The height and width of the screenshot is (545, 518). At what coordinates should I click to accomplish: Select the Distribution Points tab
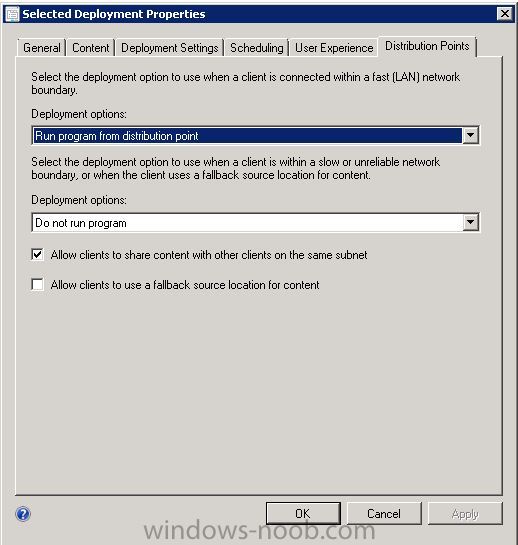pyautogui.click(x=427, y=46)
